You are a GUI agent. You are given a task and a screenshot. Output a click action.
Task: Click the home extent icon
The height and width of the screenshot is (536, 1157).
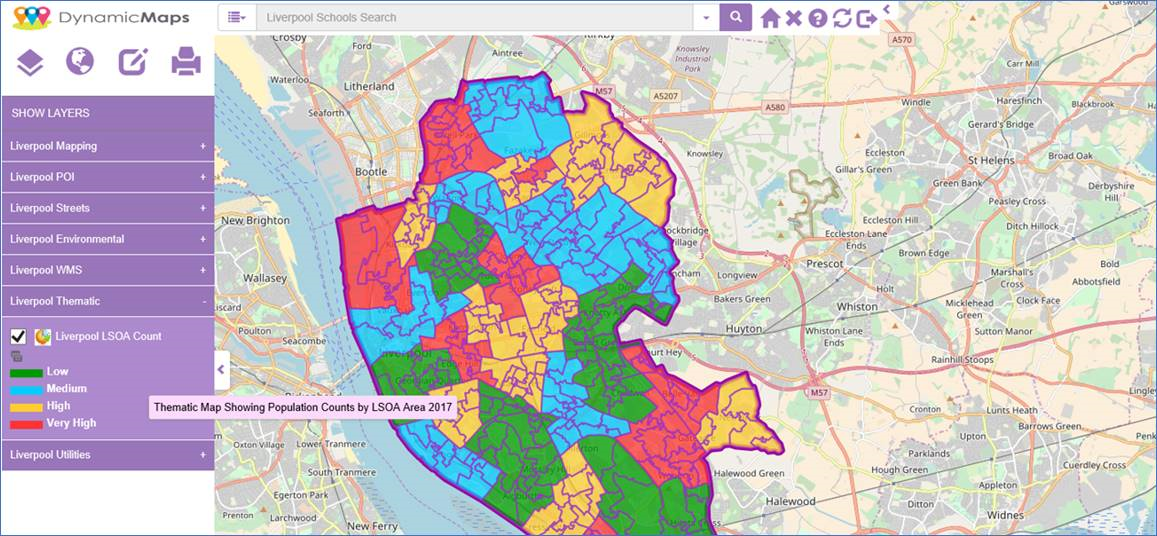point(770,18)
